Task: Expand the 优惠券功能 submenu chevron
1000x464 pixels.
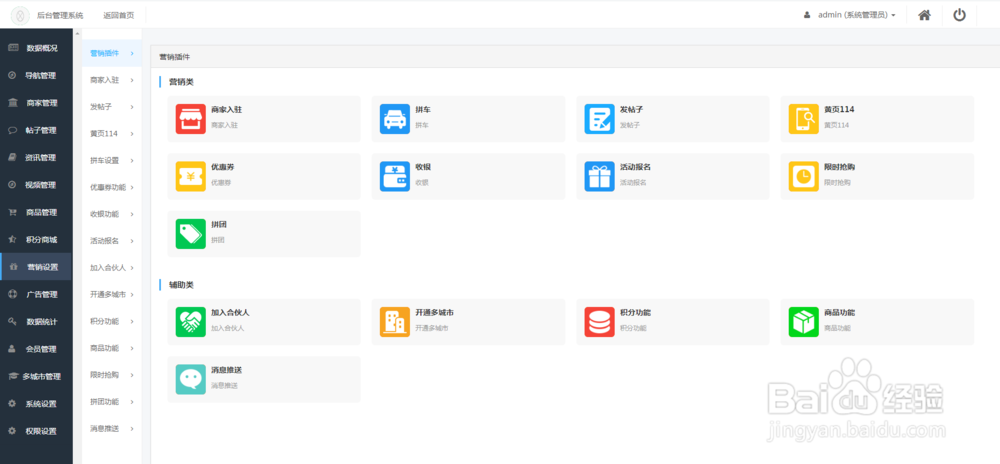Action: [132, 187]
